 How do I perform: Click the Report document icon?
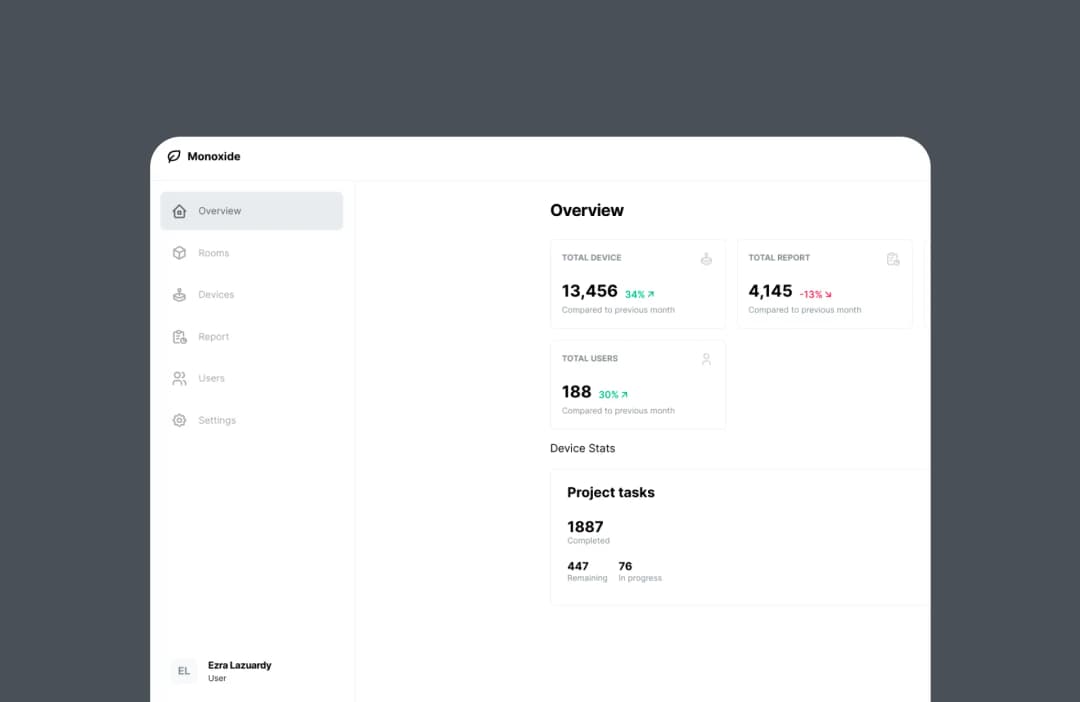coord(179,336)
